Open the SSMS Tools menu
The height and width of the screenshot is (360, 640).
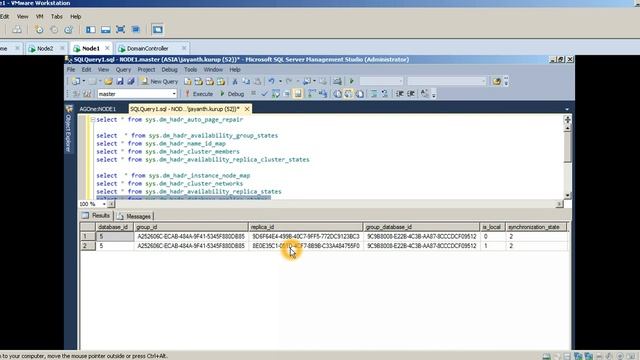click(x=190, y=70)
